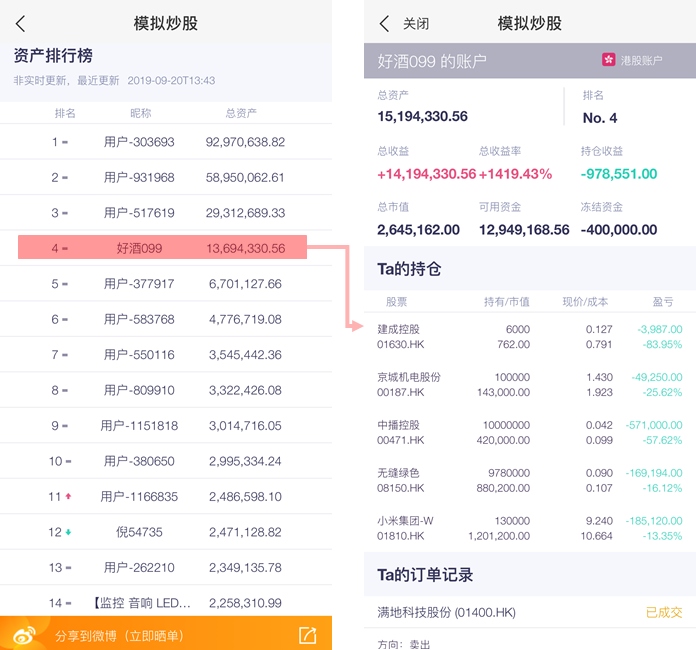Viewport: 696px width, 650px height.
Task: Tap the back arrow on the ranking screen
Action: pyautogui.click(x=20, y=24)
